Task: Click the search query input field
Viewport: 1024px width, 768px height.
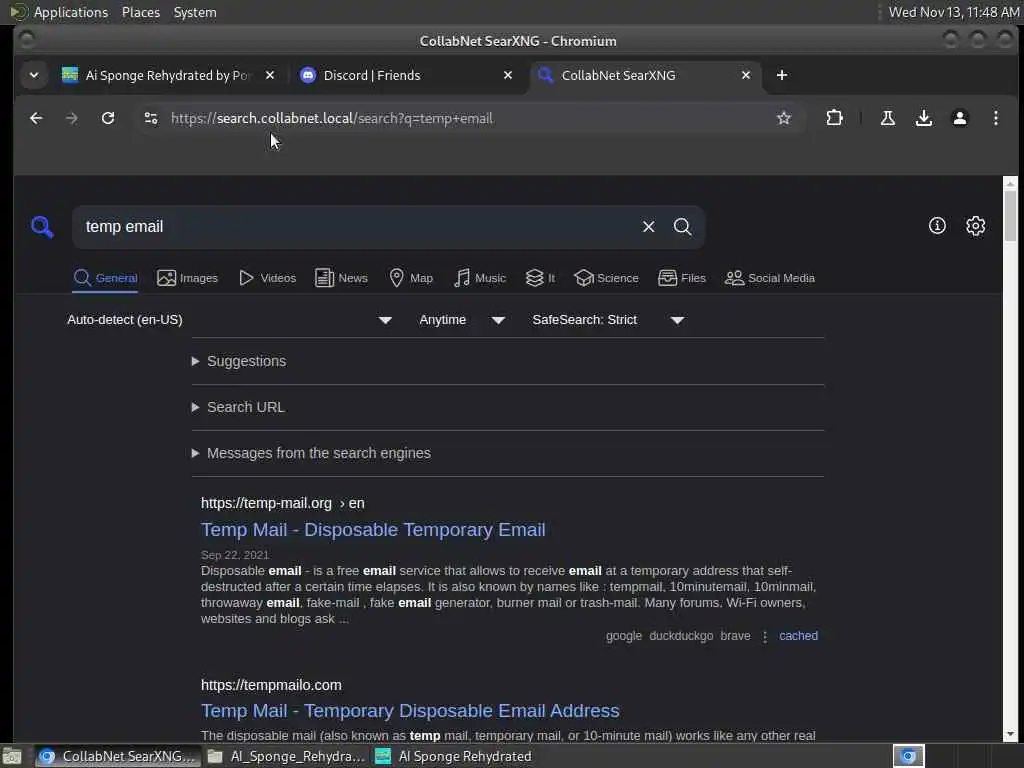Action: click(x=359, y=227)
